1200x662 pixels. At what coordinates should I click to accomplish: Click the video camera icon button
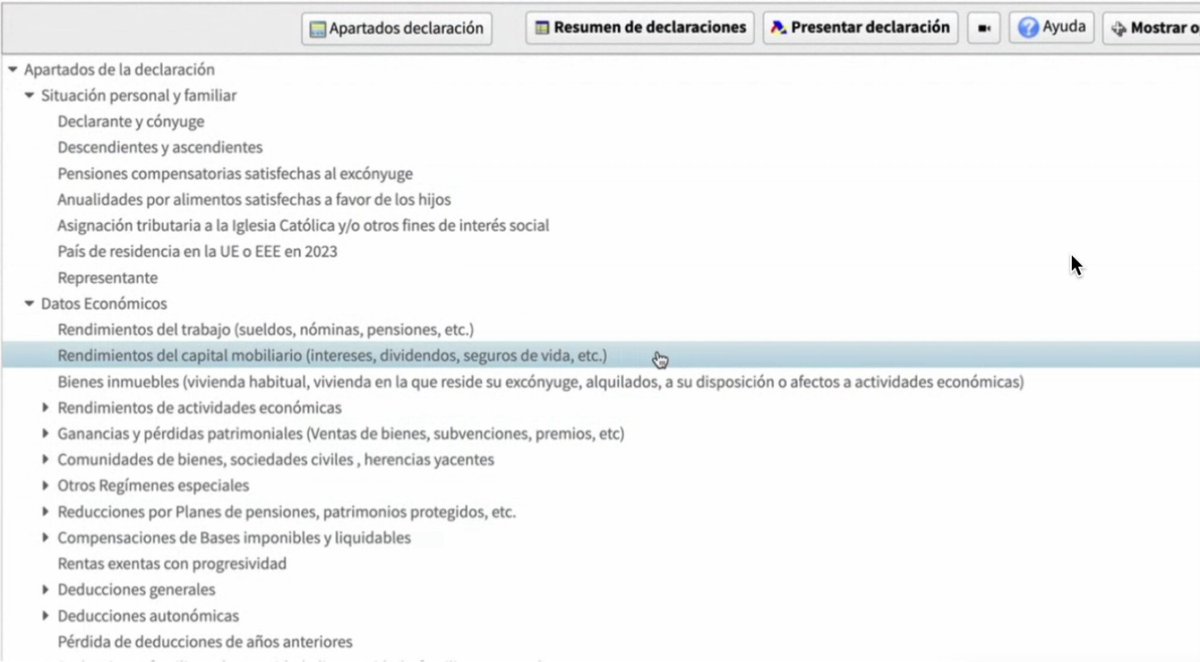tap(984, 28)
